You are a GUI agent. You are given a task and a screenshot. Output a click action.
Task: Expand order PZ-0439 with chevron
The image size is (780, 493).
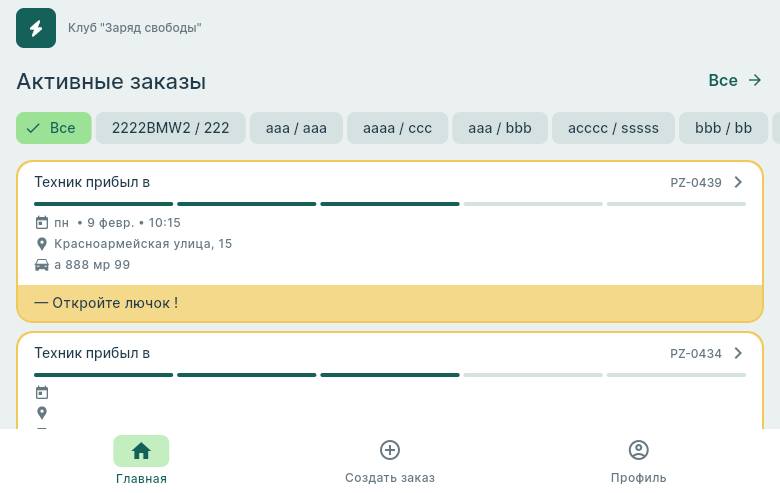tap(738, 182)
